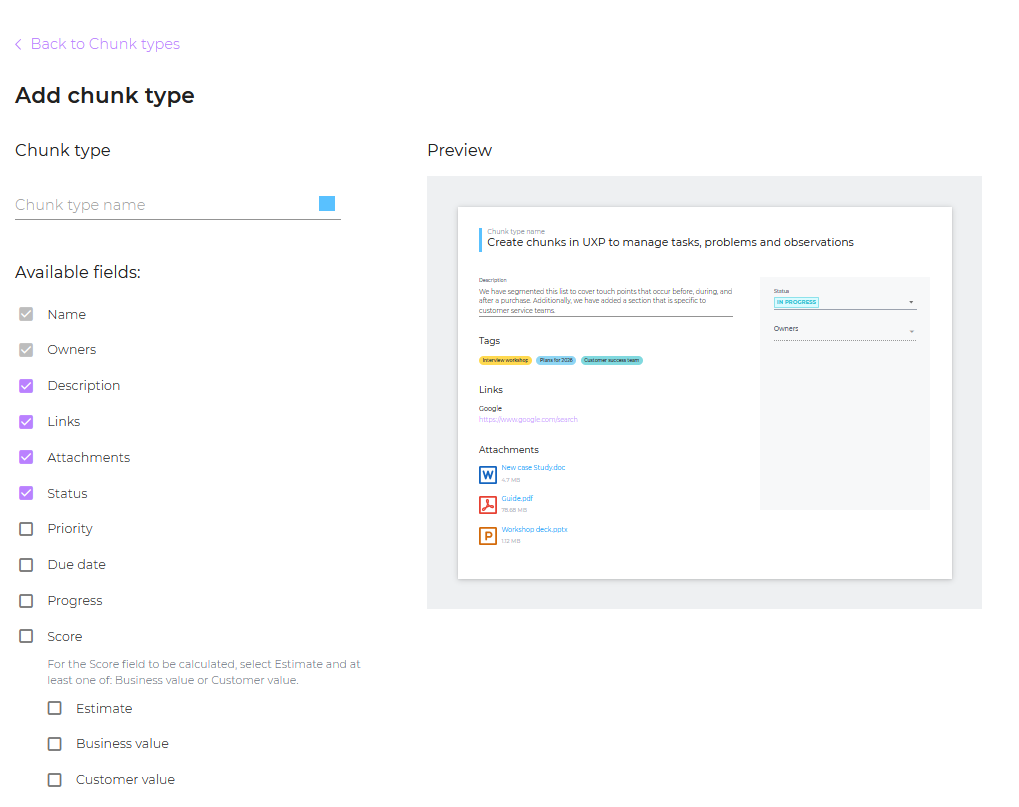
Task: Open Guide.pdf attachment link
Action: [517, 498]
